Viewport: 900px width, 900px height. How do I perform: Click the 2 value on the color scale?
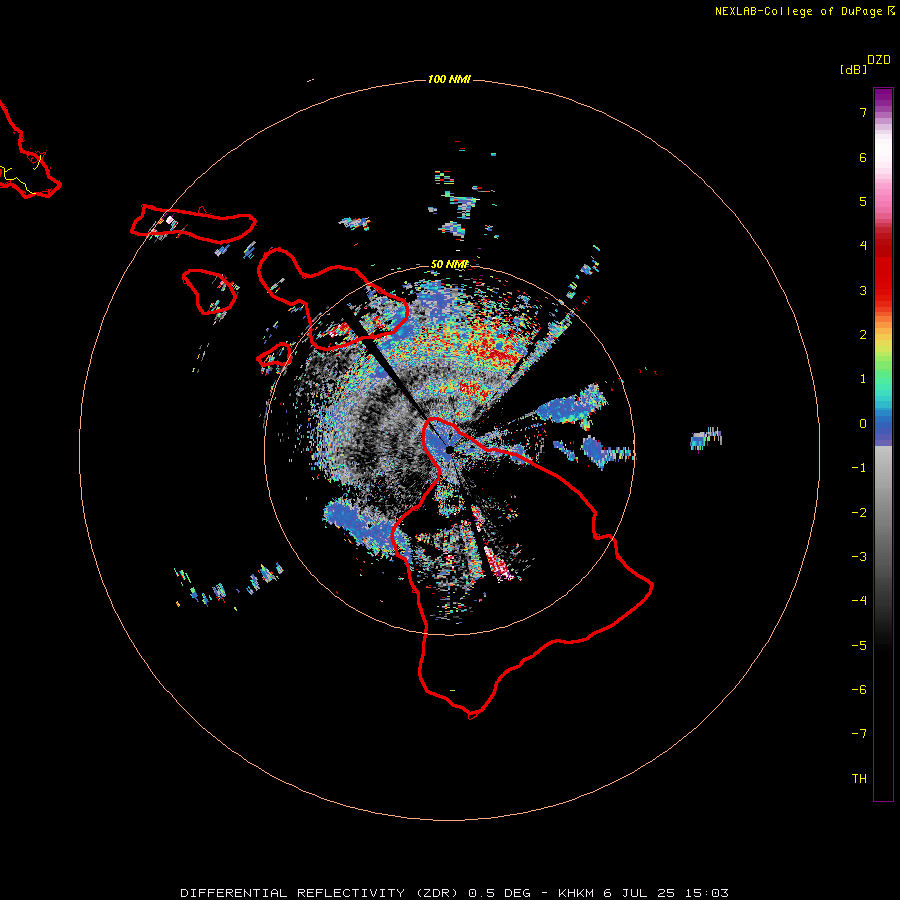point(863,335)
